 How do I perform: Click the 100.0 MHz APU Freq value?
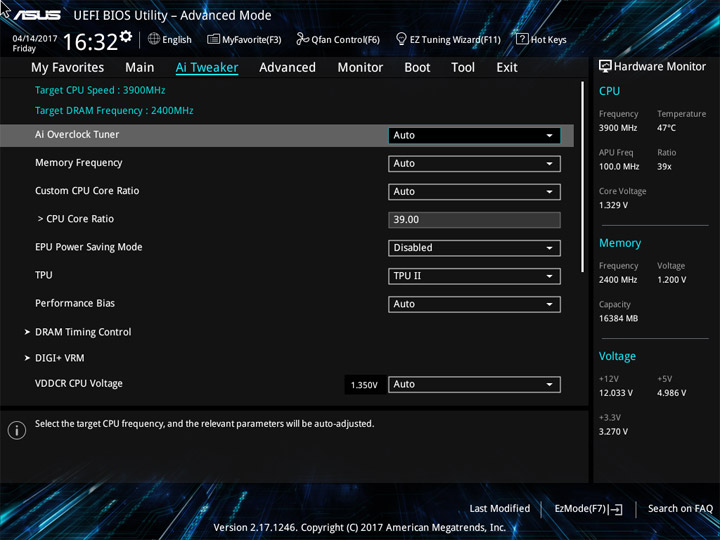point(619,167)
